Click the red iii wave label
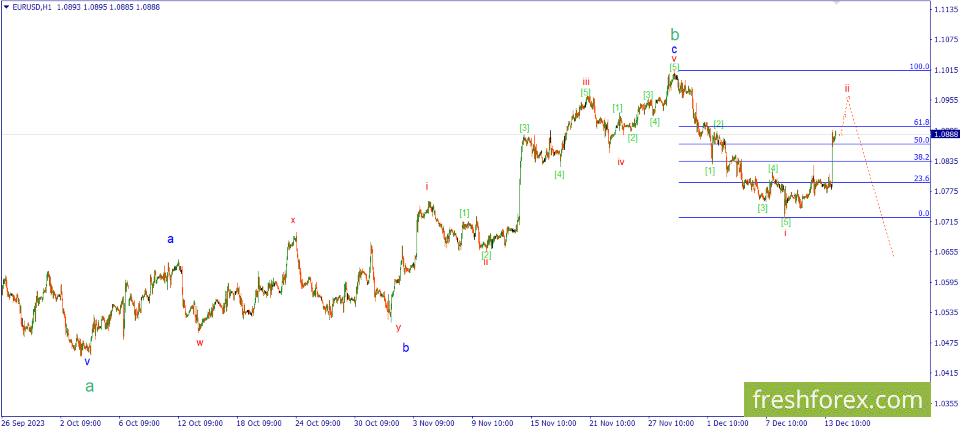The width and height of the screenshot is (960, 429). coord(586,81)
